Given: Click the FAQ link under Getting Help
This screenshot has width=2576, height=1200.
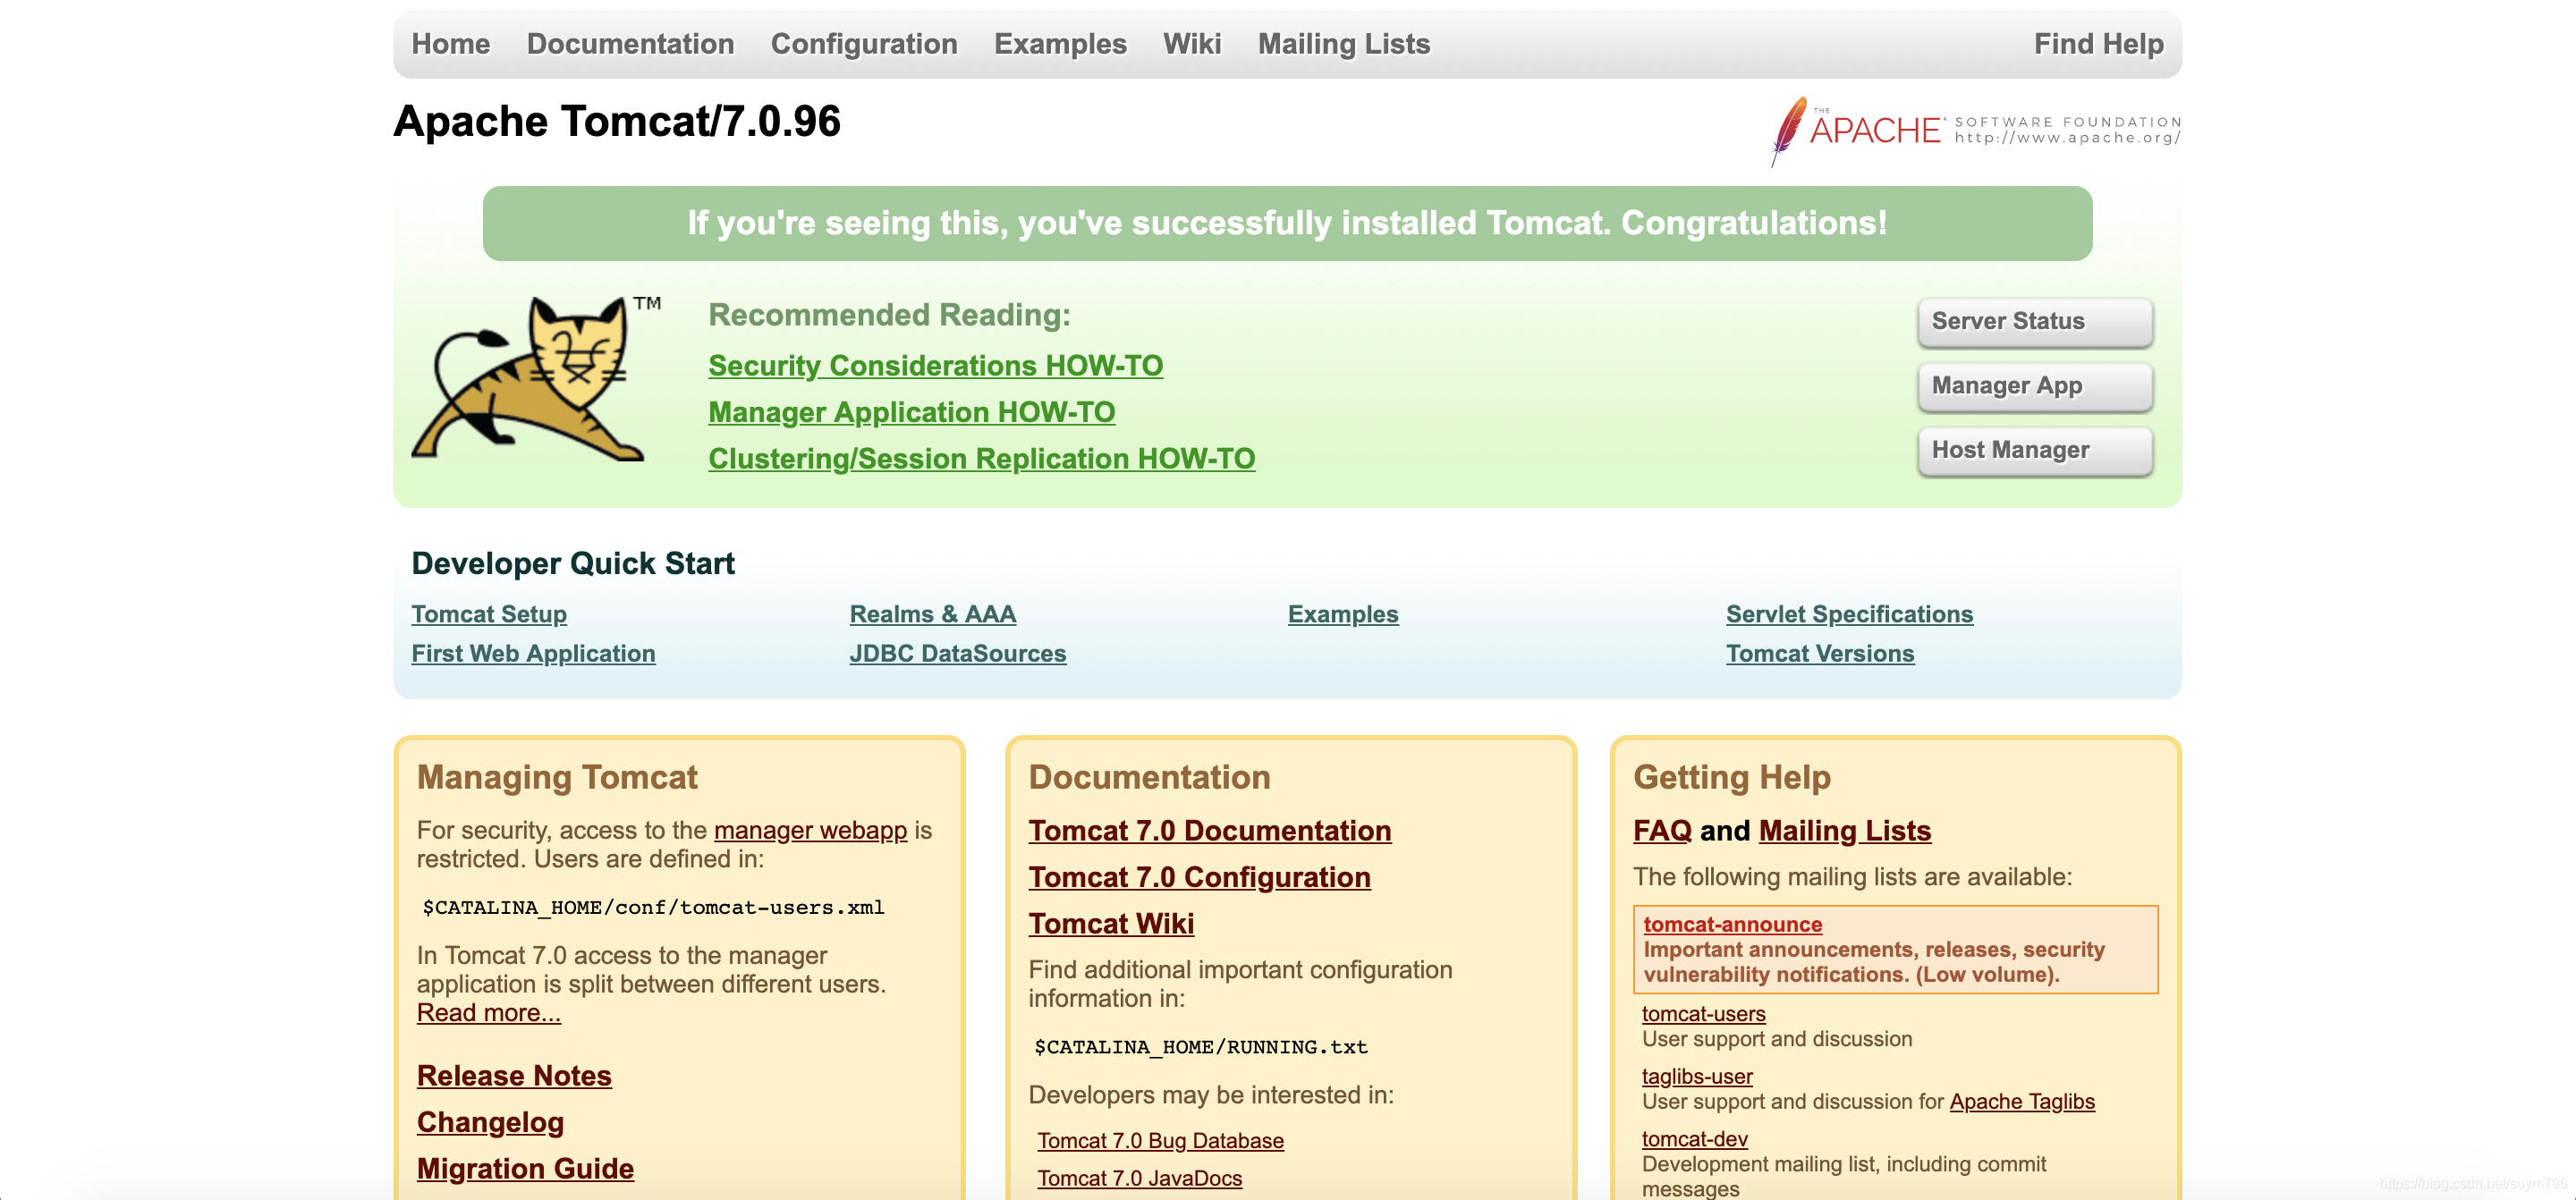Looking at the screenshot, I should pos(1662,831).
